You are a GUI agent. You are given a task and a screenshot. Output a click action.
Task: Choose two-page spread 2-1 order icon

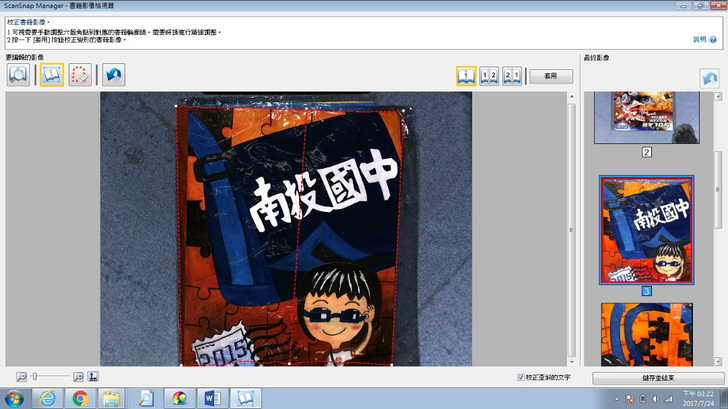pos(512,76)
